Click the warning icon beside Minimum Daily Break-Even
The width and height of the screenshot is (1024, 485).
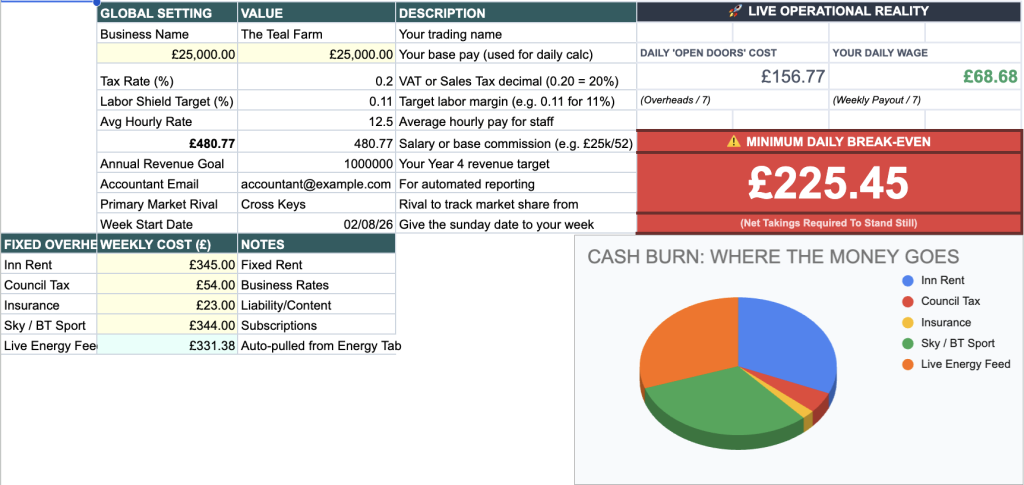pyautogui.click(x=734, y=142)
